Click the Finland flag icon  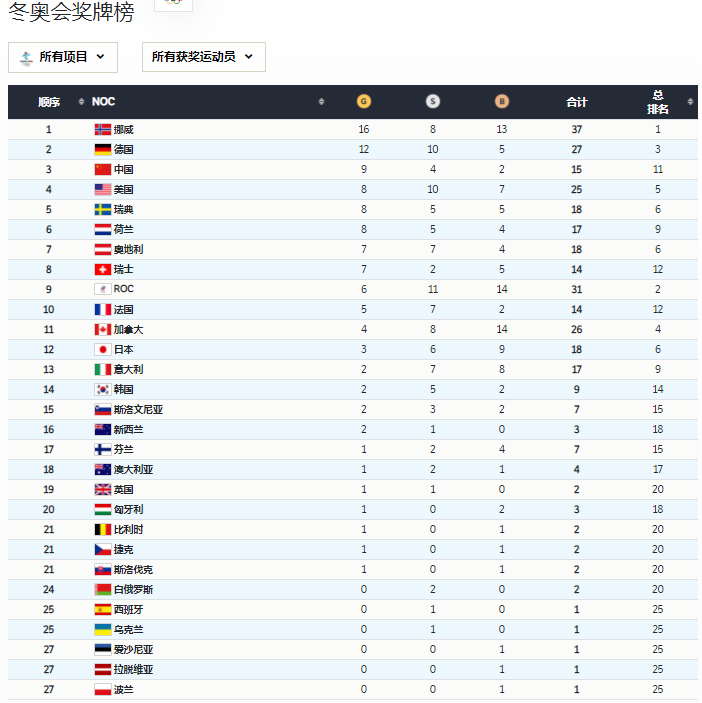tap(103, 449)
